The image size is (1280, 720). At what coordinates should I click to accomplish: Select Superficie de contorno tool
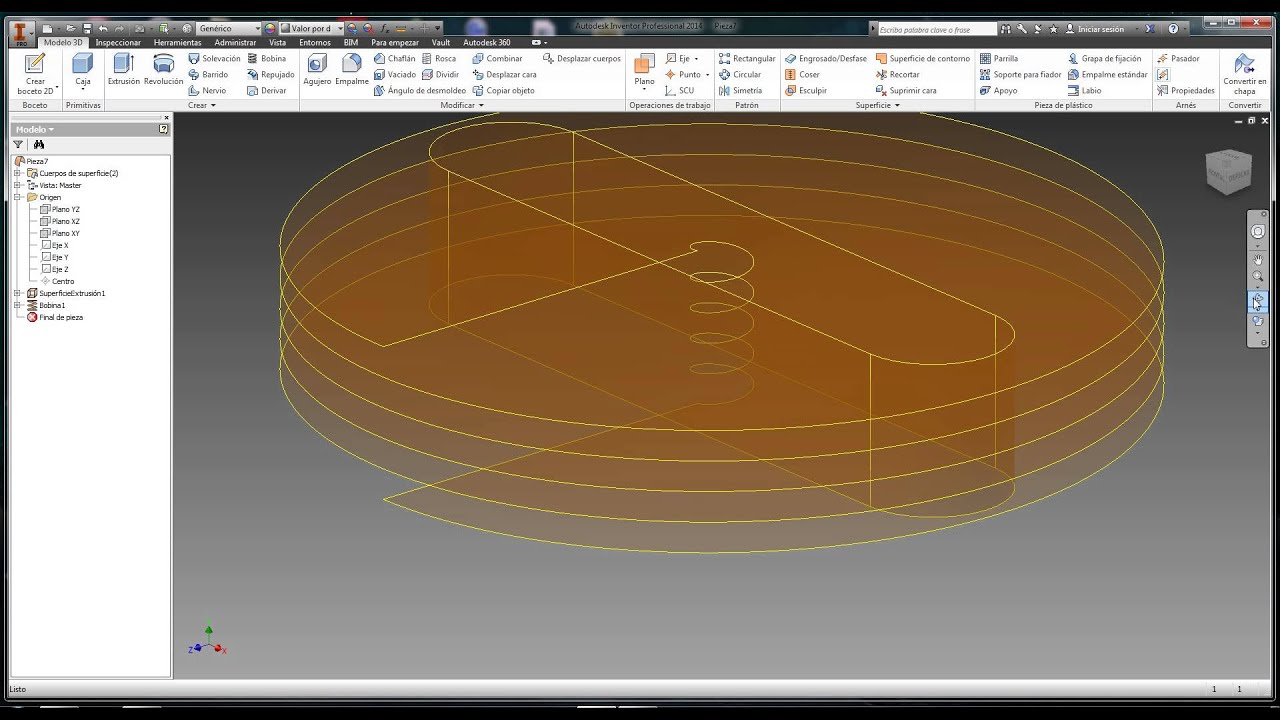[922, 58]
